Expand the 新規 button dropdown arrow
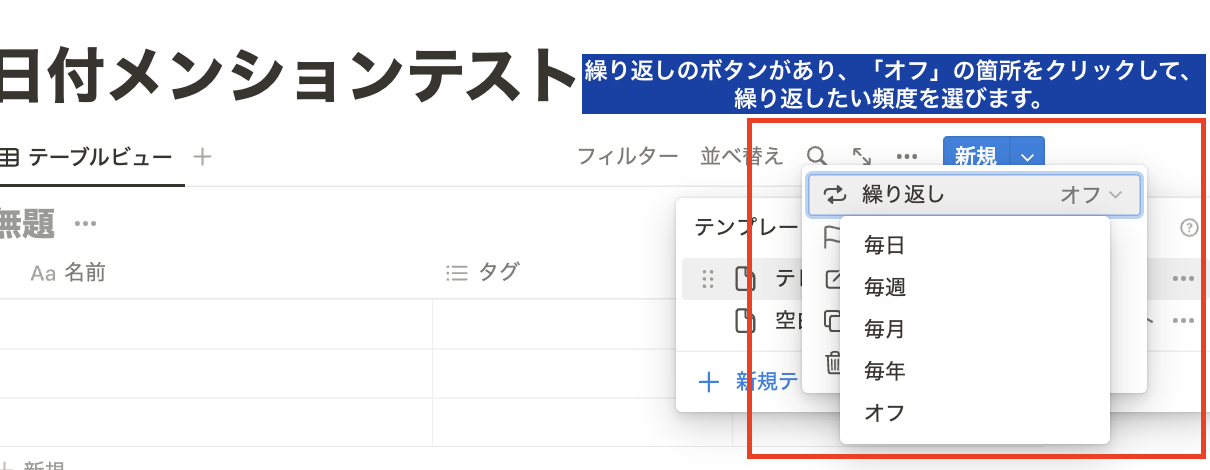This screenshot has height=470, width=1210. tap(1029, 156)
